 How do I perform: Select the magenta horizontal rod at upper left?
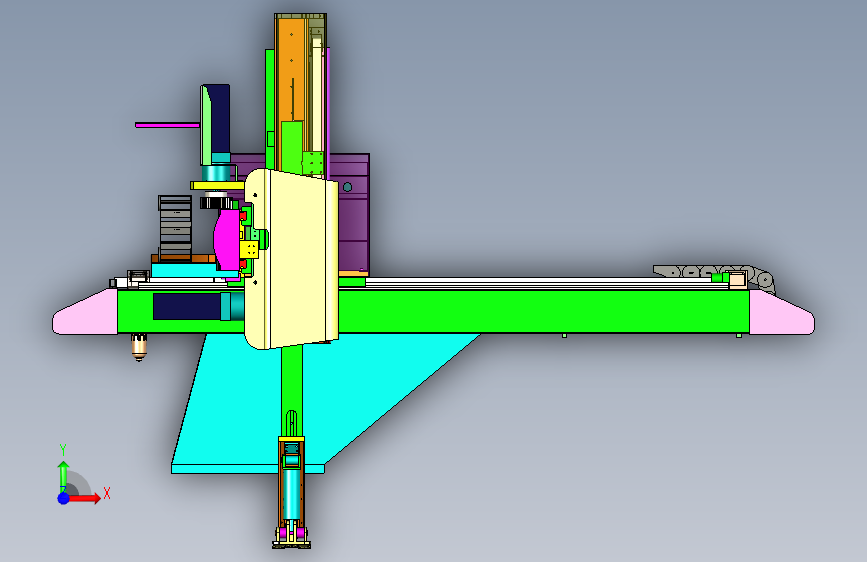pos(168,126)
